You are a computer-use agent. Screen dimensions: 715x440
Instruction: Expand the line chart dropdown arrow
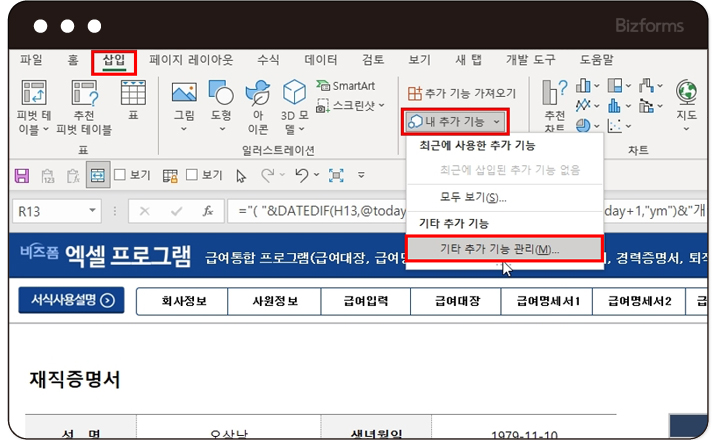(596, 106)
